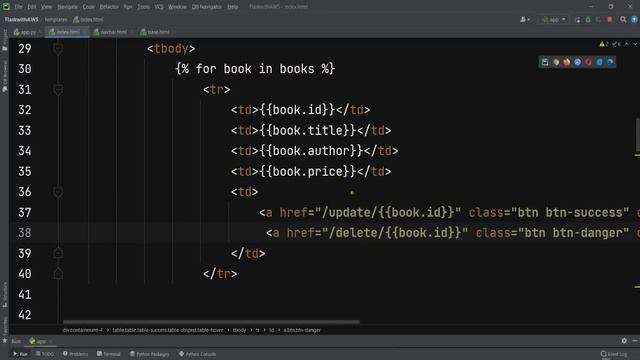Open the DB Navigator menu
This screenshot has height=360, width=640.
point(207,7)
